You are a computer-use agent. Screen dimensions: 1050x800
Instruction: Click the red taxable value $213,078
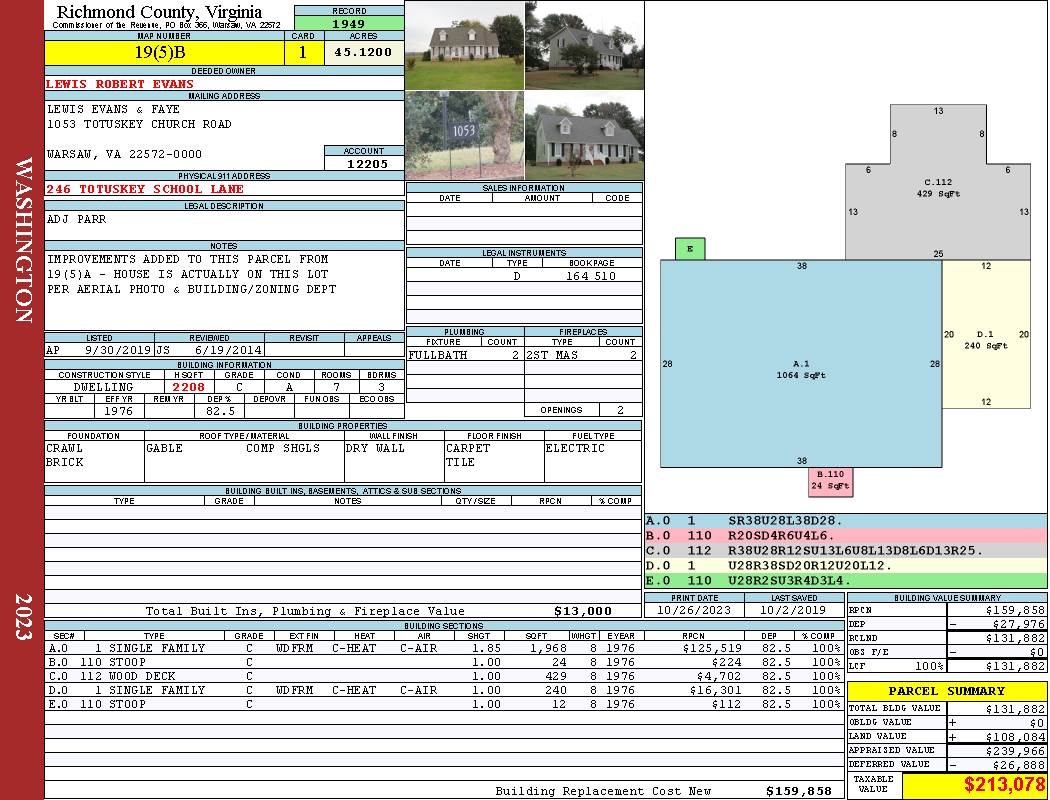975,785
